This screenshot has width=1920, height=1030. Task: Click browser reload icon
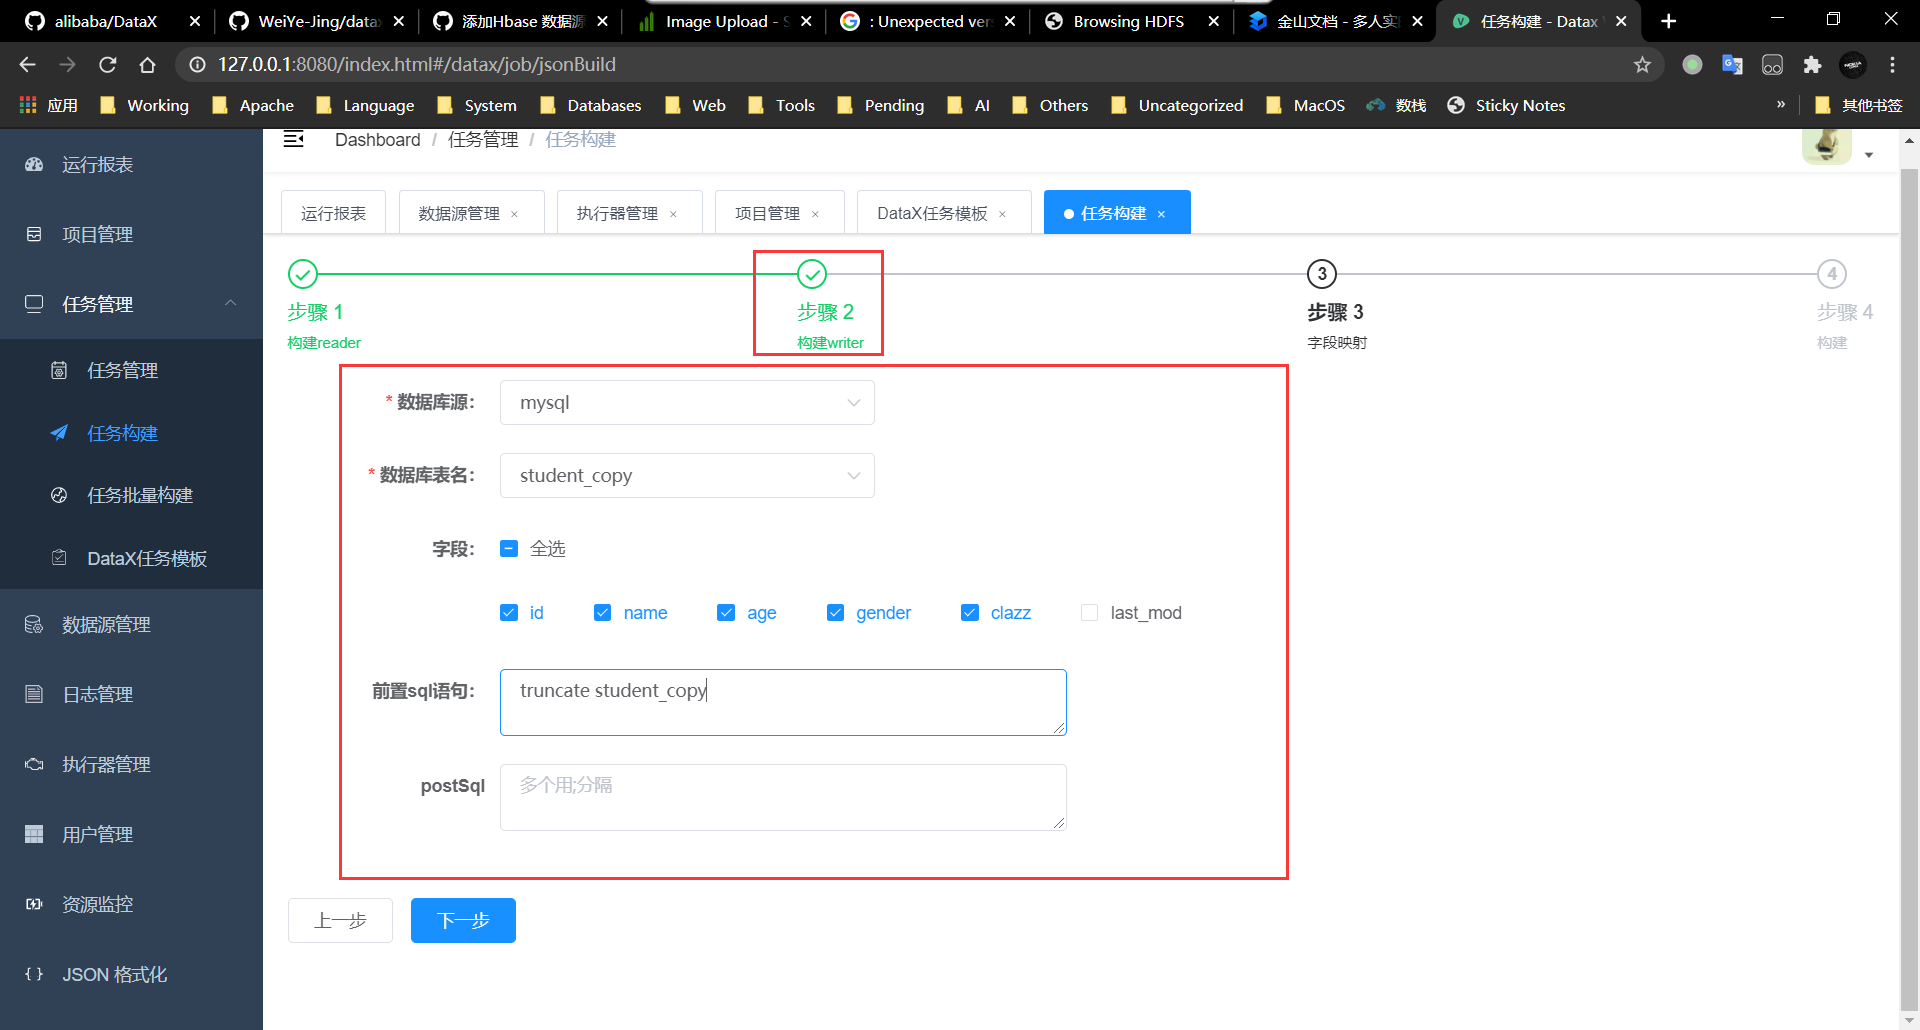point(107,64)
